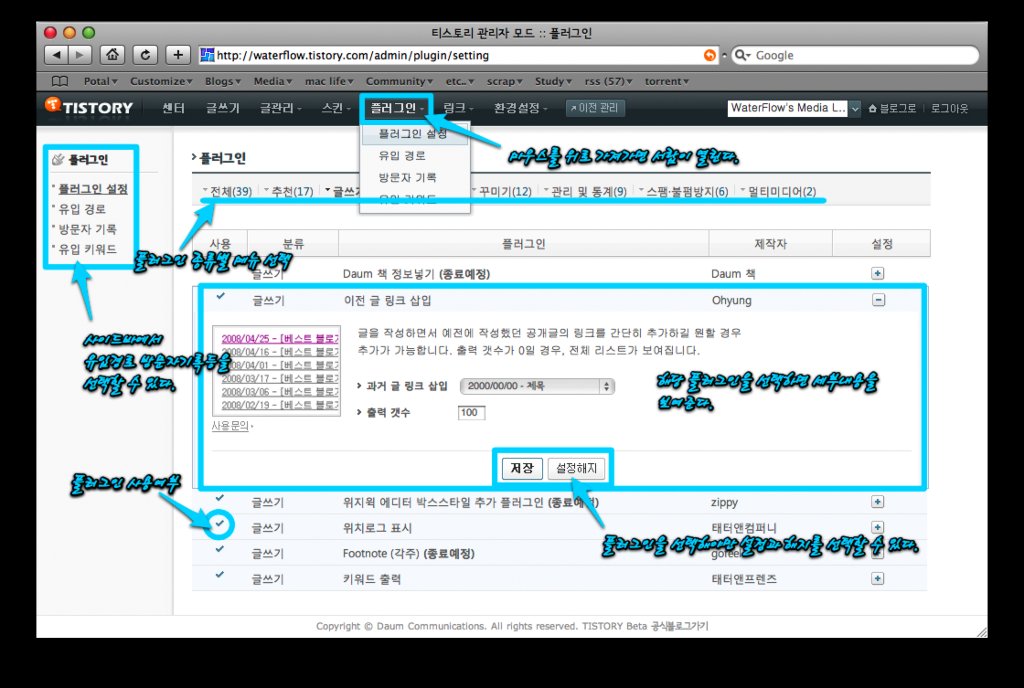Collapse the 이전 글 링크 삽입 settings panel
The width and height of the screenshot is (1024, 688).
point(878,300)
